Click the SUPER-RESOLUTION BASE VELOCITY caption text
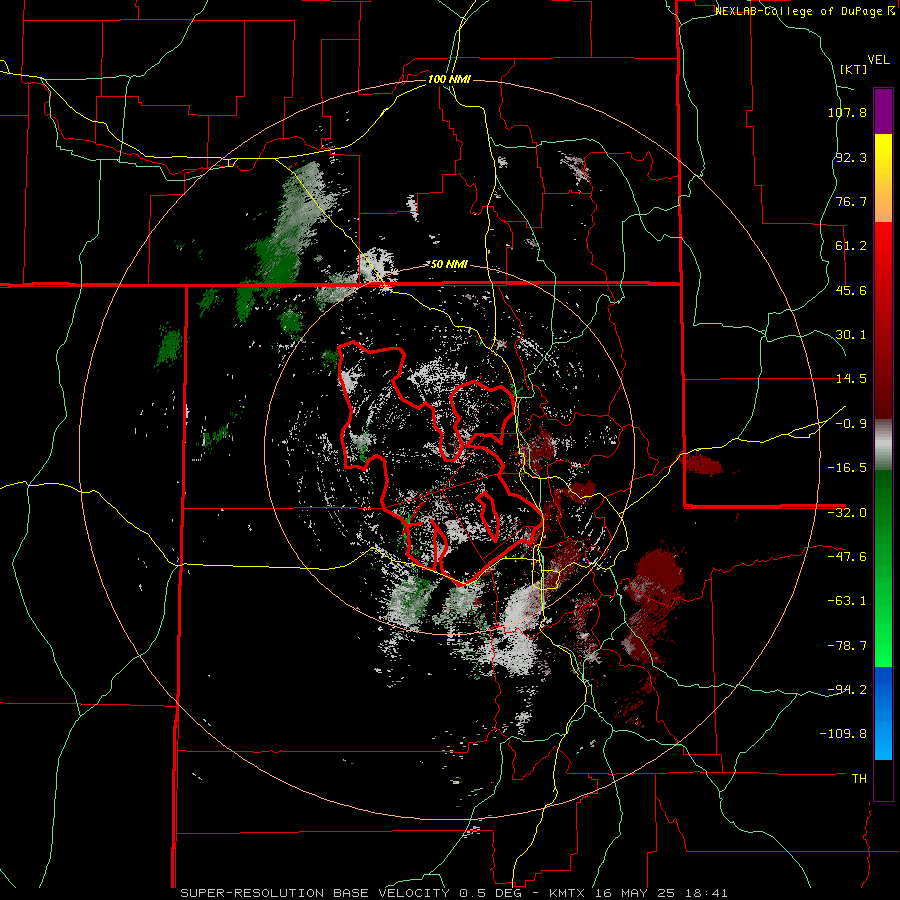This screenshot has width=900, height=900. point(315,893)
